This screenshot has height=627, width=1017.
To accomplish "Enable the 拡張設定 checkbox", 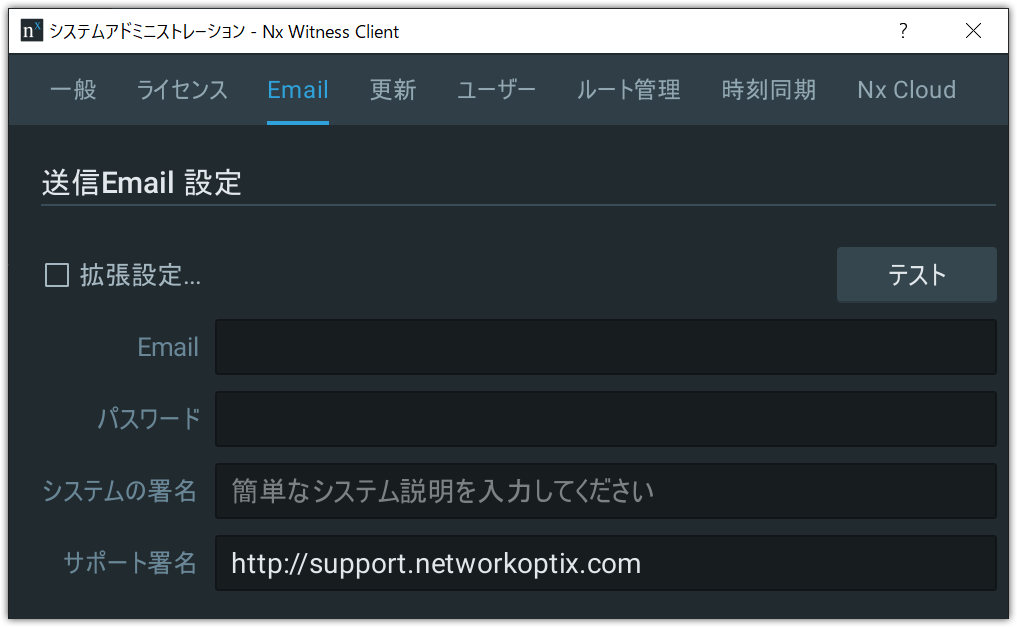I will [57, 275].
